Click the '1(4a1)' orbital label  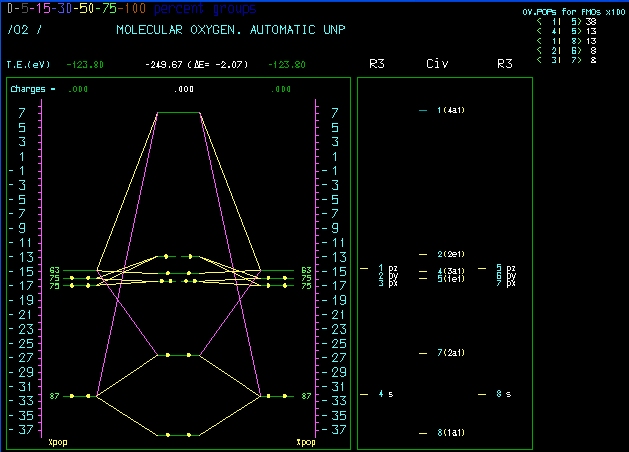pos(451,110)
